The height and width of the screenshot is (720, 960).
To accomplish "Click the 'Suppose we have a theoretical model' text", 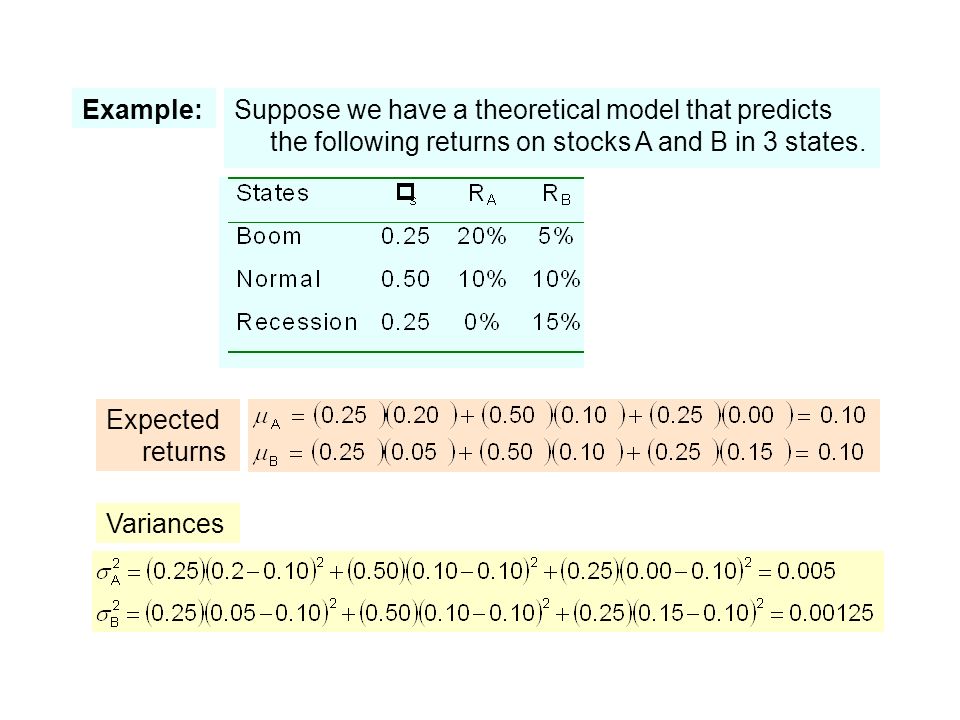I will point(533,110).
